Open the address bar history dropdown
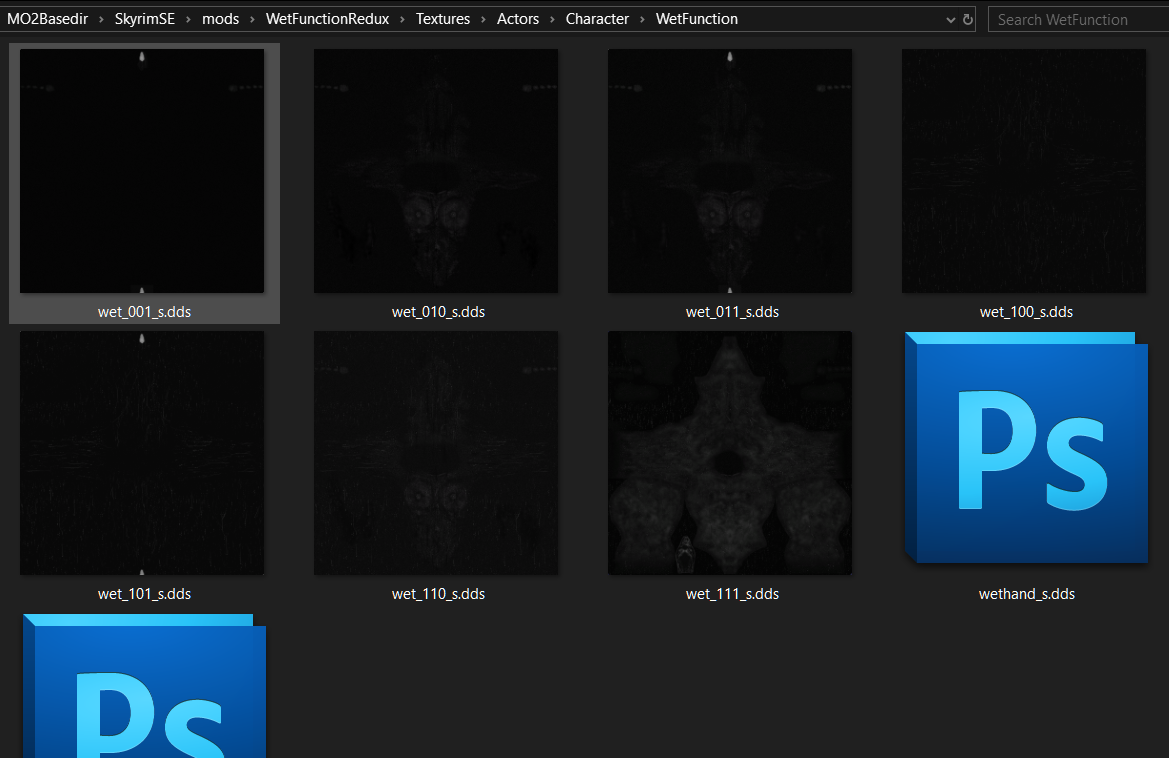 coord(951,20)
